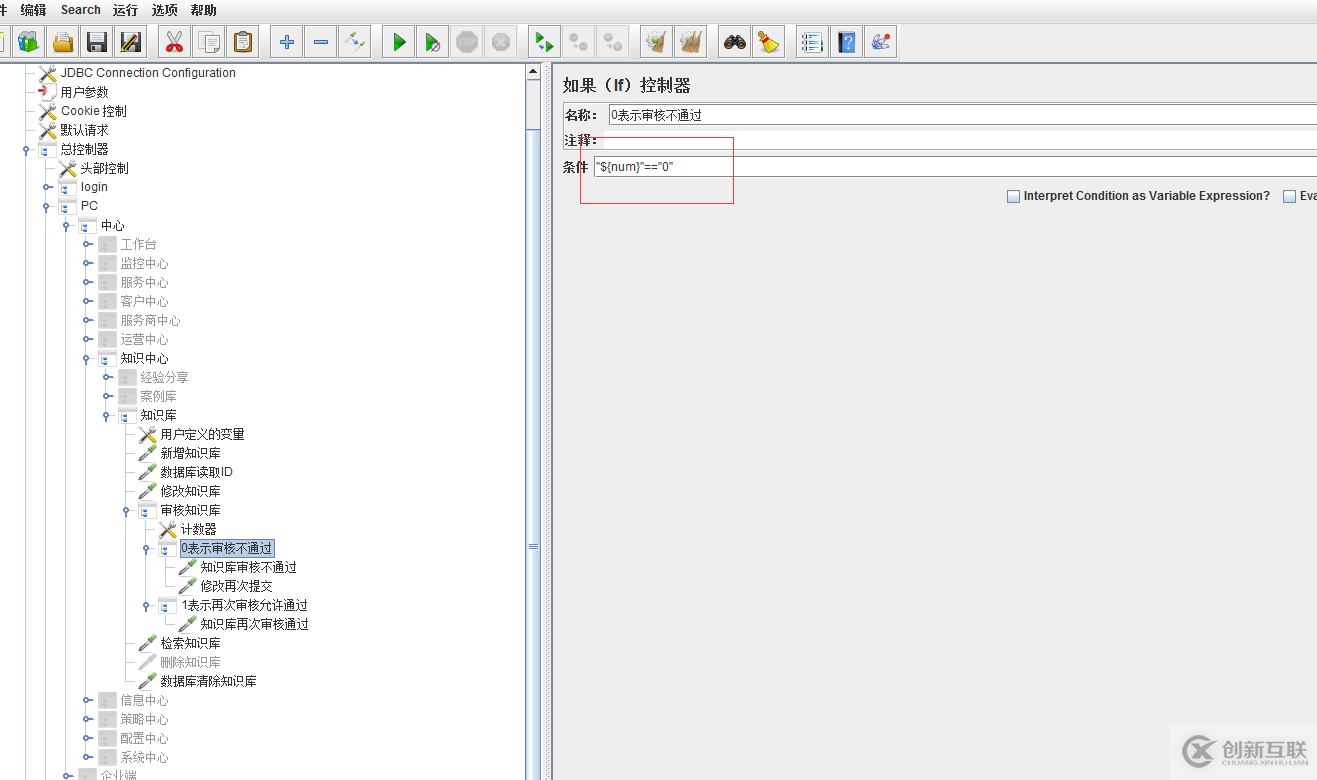
Task: Click the red Stop test icon
Action: click(x=467, y=42)
